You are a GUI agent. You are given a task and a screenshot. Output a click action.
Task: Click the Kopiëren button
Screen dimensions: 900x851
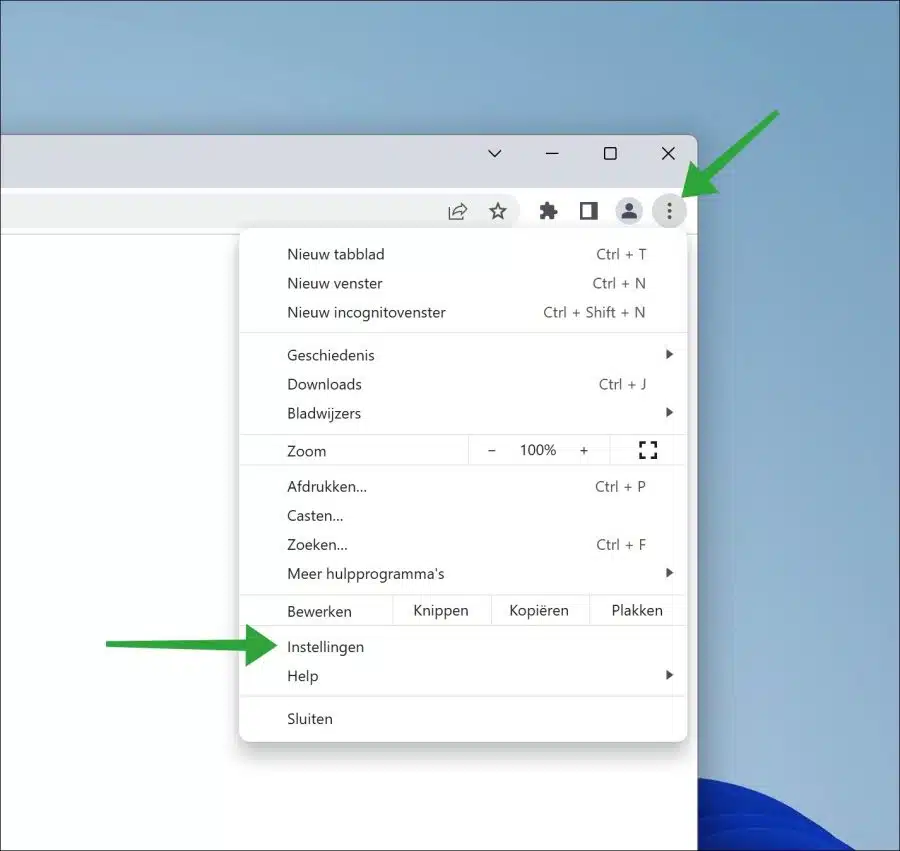pyautogui.click(x=540, y=611)
